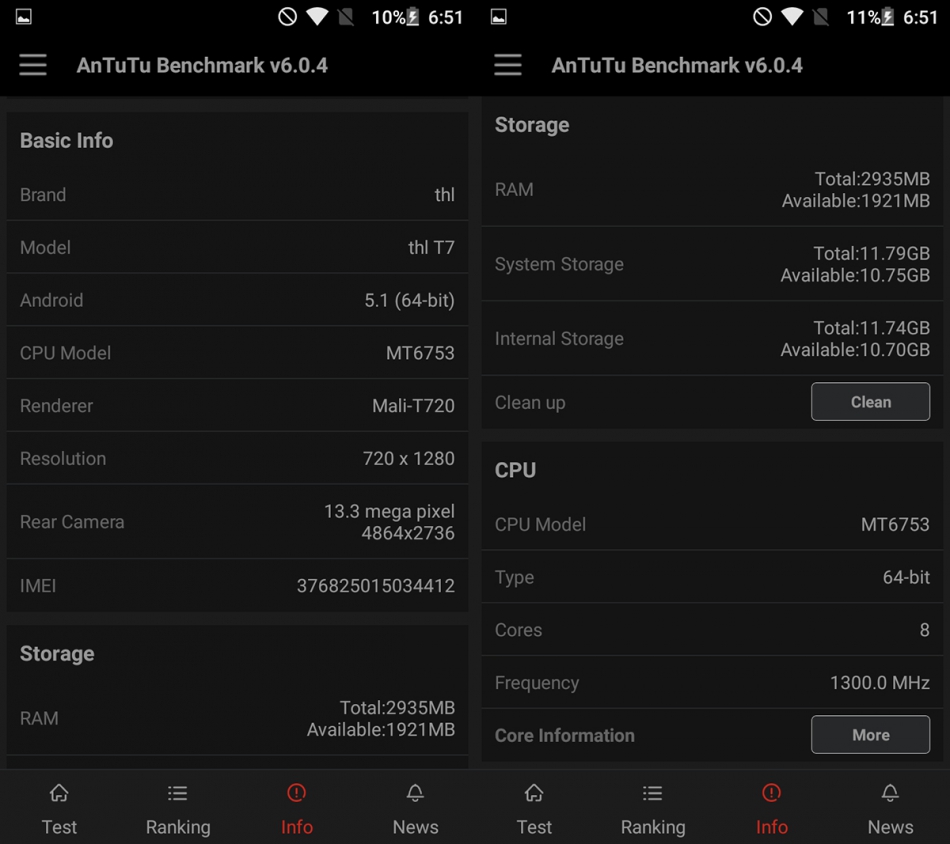This screenshot has width=950, height=844.
Task: Click the 6:51 clock in left status bar
Action: [445, 17]
